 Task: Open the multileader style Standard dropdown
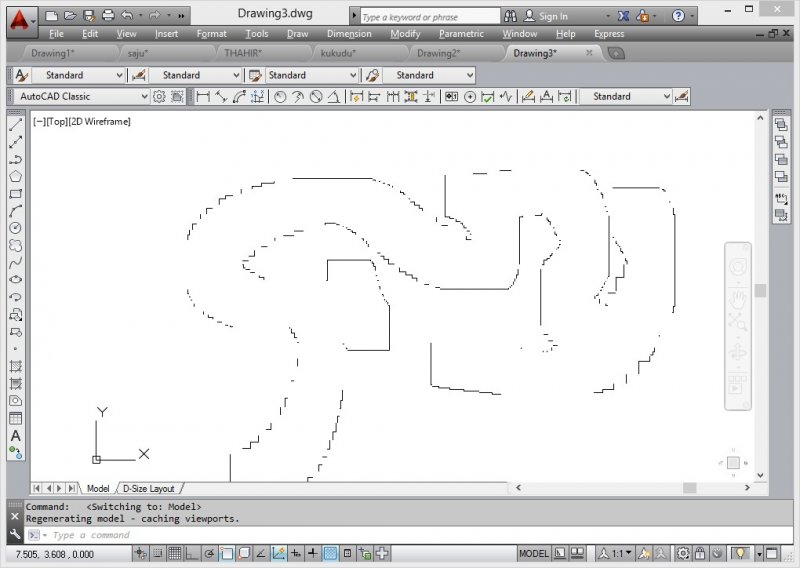(429, 75)
